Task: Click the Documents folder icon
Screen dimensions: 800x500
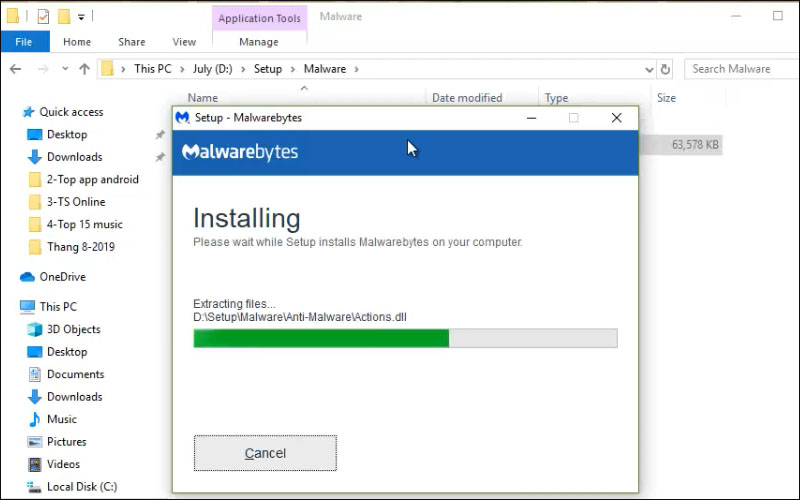Action: click(x=35, y=374)
